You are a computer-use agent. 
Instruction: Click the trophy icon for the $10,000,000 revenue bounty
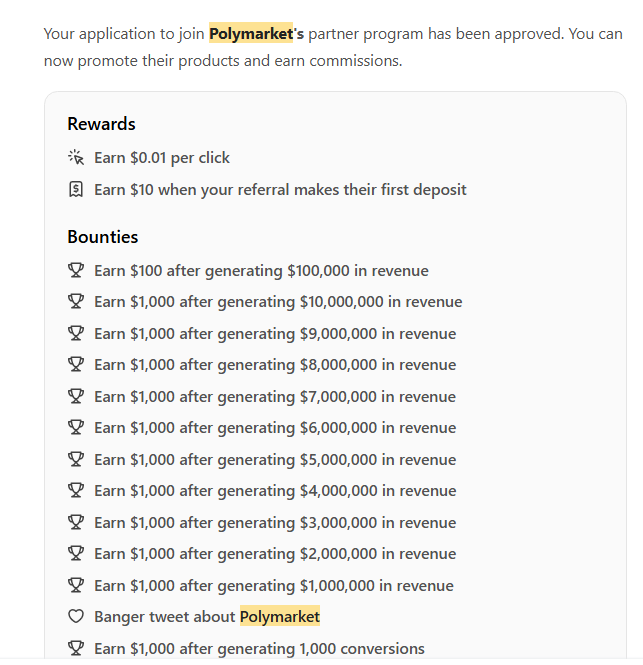(x=76, y=302)
